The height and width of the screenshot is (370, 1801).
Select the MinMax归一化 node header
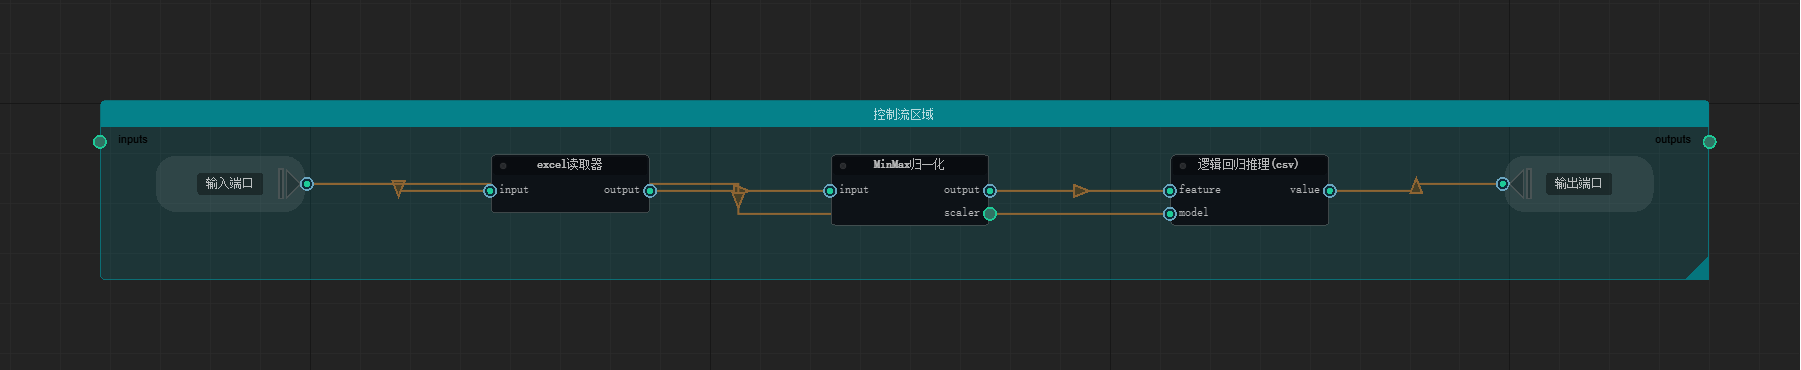[910, 165]
